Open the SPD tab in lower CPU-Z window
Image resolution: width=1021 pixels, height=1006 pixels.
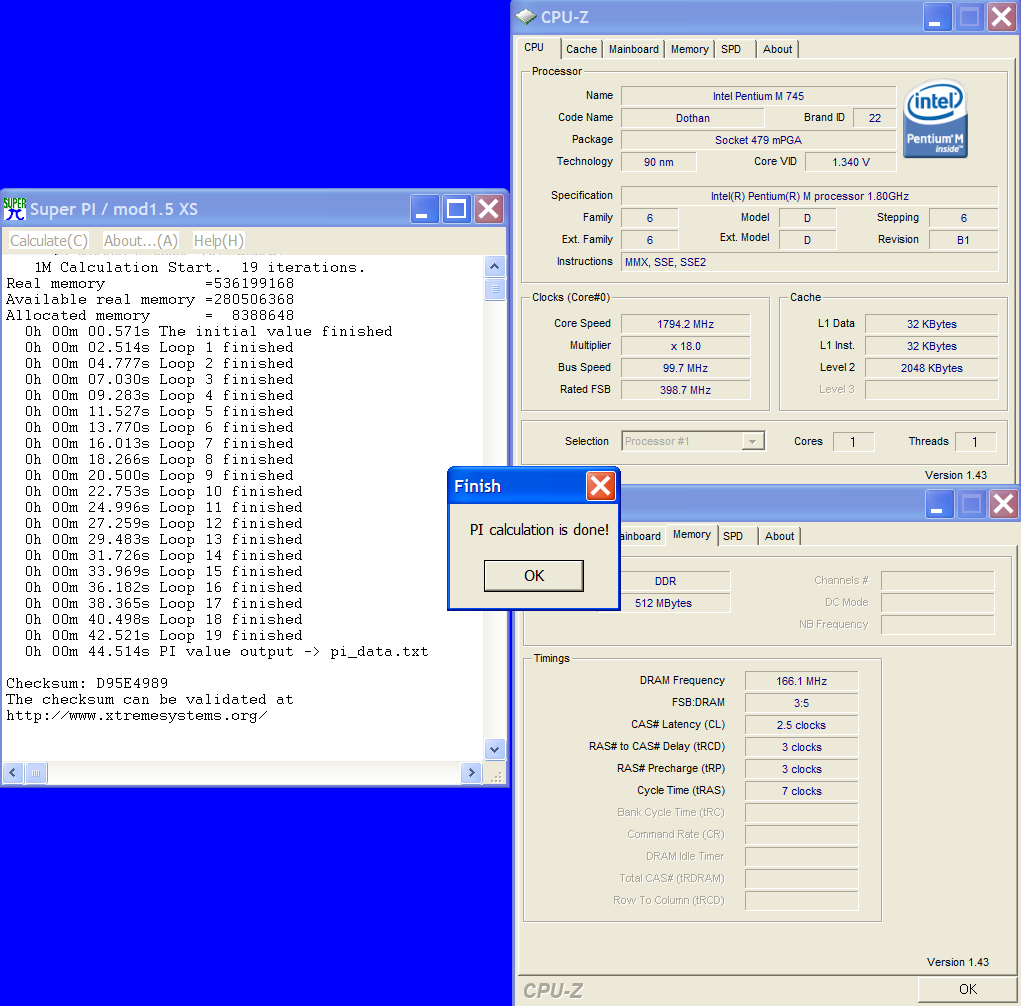tap(733, 536)
